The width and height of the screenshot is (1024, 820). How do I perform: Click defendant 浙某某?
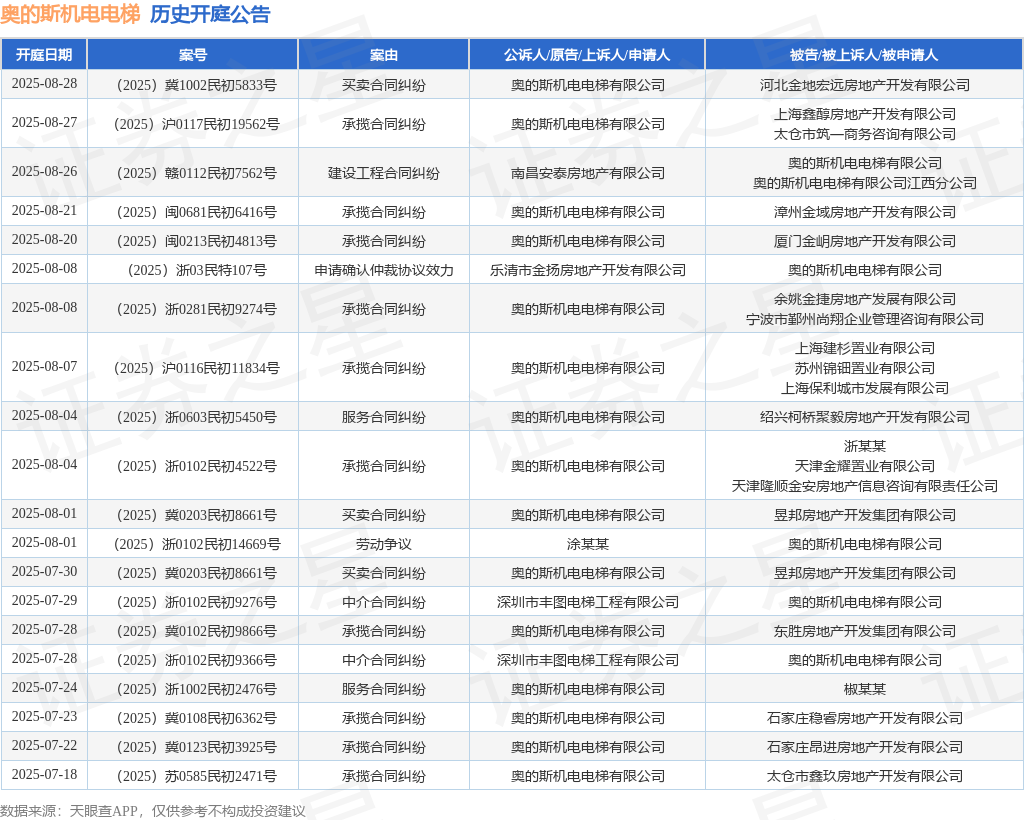click(x=864, y=446)
